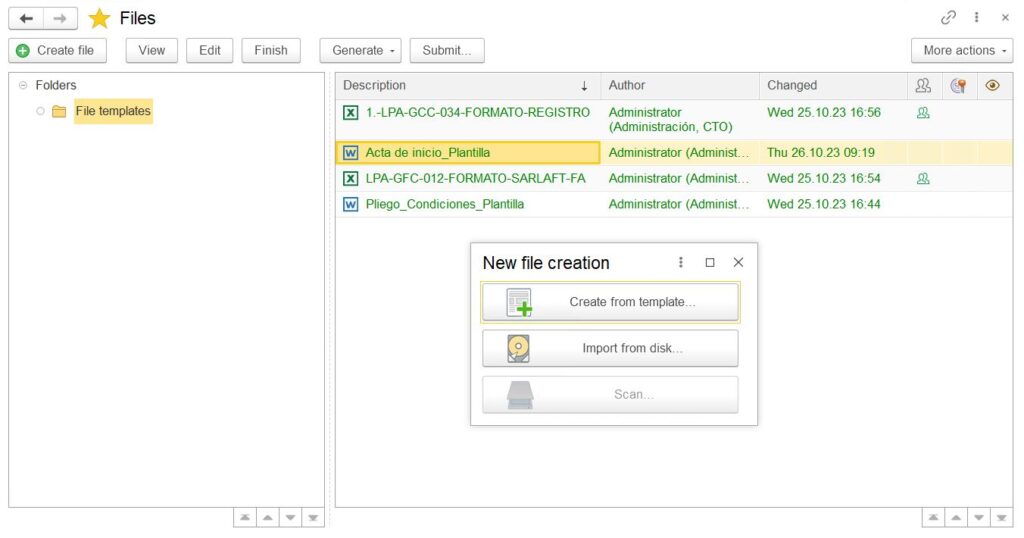1024x538 pixels.
Task: Open the dialog's three-dot options menu
Action: pos(681,262)
